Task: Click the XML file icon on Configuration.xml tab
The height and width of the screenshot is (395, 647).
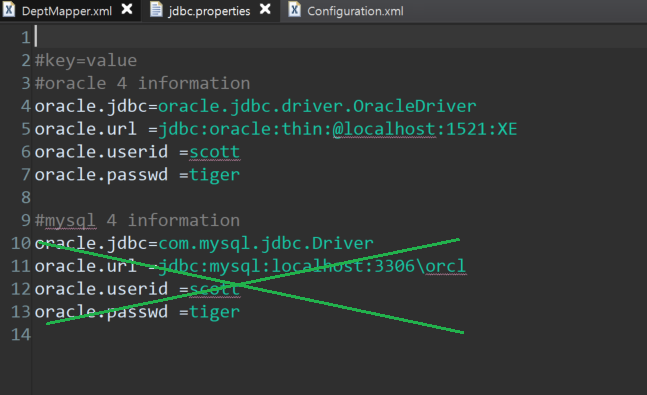Action: point(294,9)
